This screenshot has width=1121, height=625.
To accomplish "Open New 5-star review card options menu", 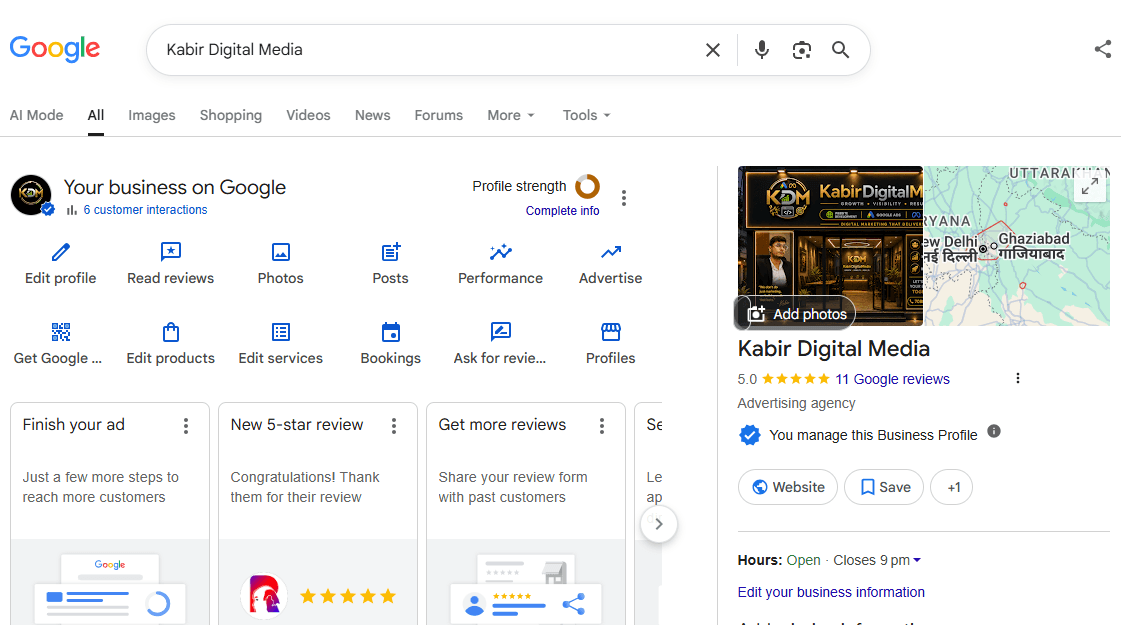I will 394,426.
